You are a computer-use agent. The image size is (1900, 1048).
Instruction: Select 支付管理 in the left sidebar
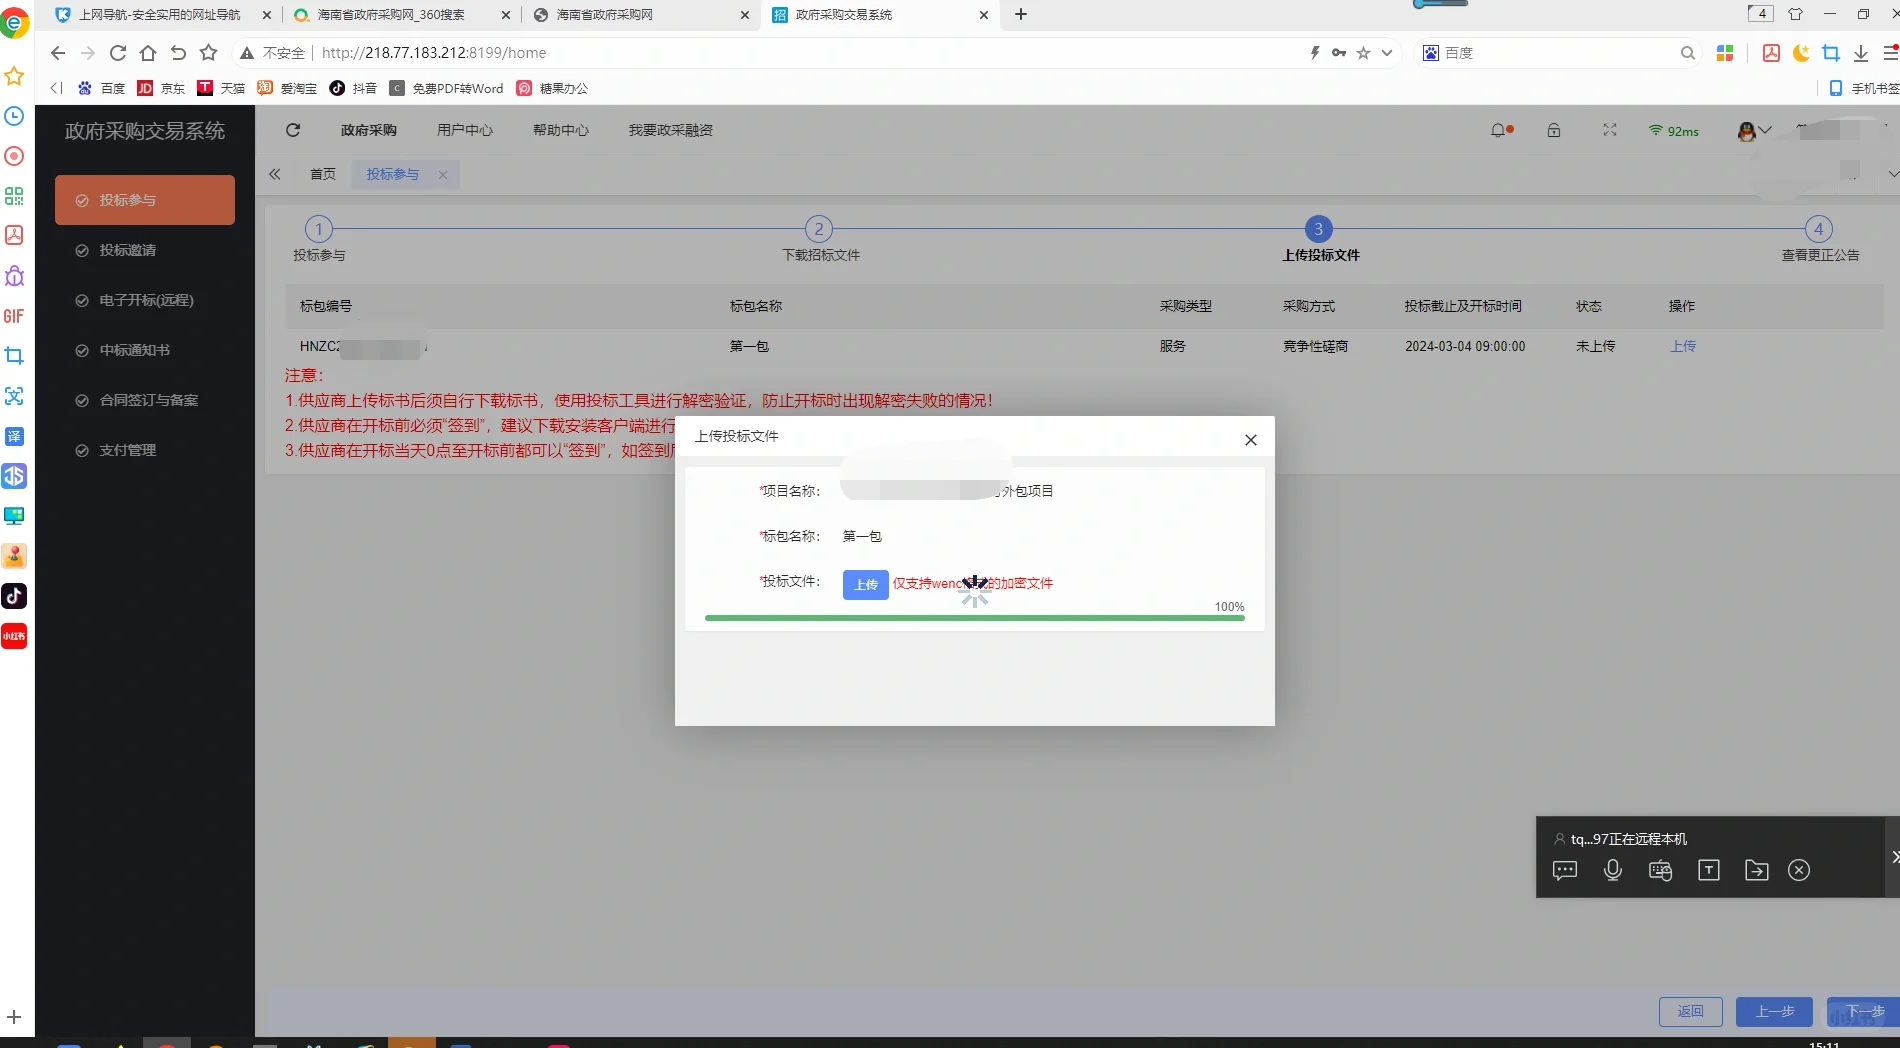(145, 450)
